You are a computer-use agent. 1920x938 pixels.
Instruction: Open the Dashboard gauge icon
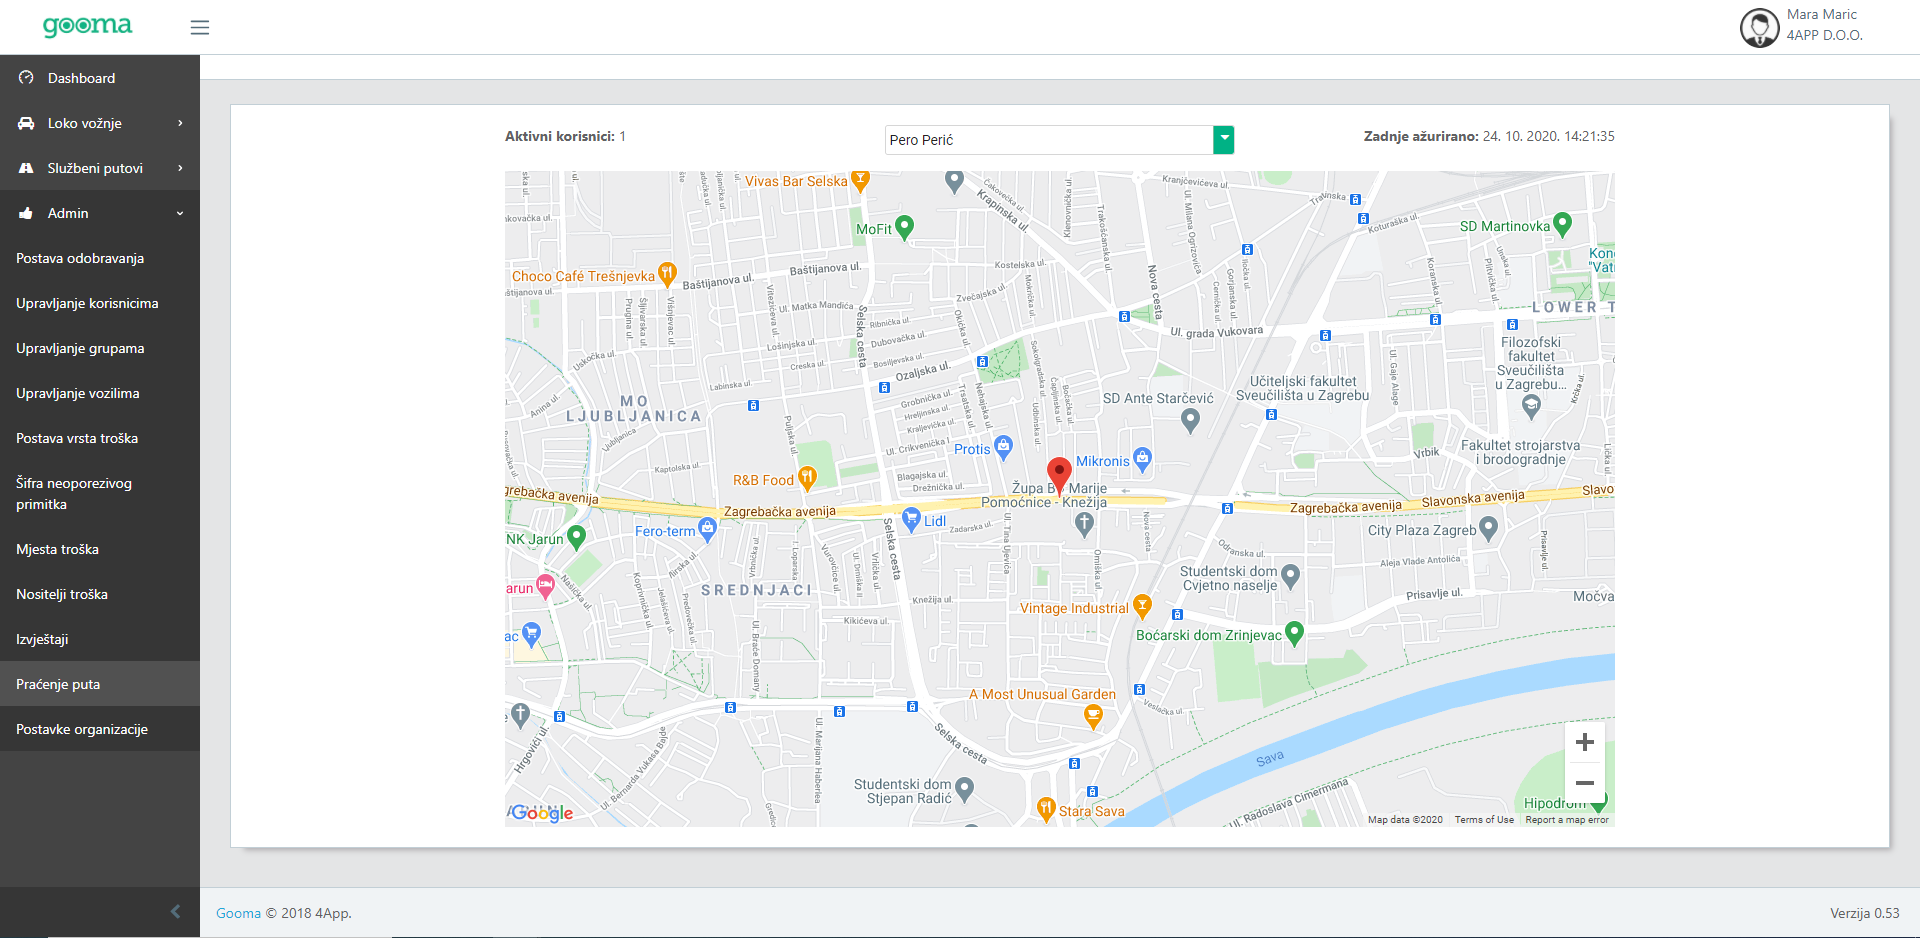26,78
